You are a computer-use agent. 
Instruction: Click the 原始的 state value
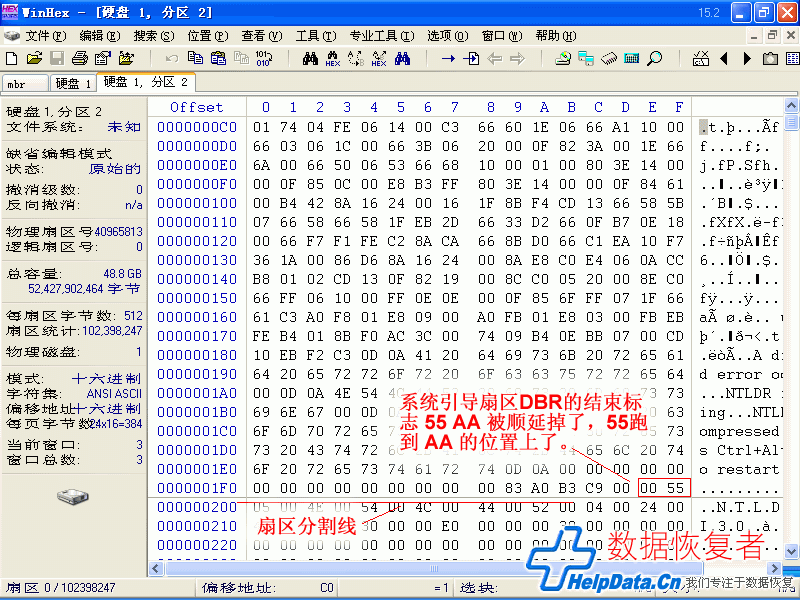(x=115, y=169)
